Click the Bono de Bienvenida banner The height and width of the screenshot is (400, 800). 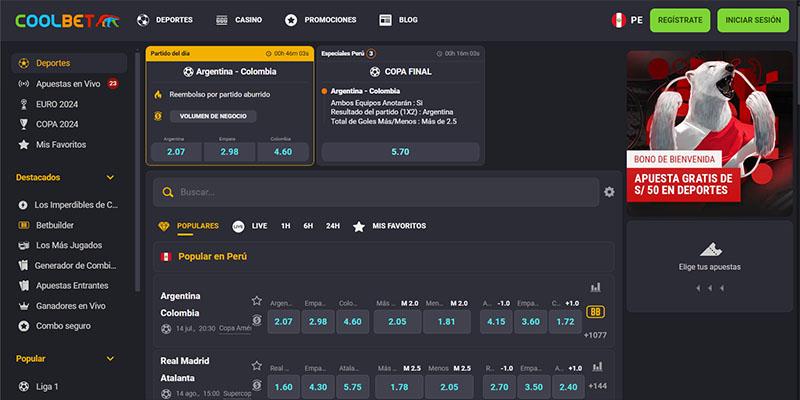coord(710,133)
